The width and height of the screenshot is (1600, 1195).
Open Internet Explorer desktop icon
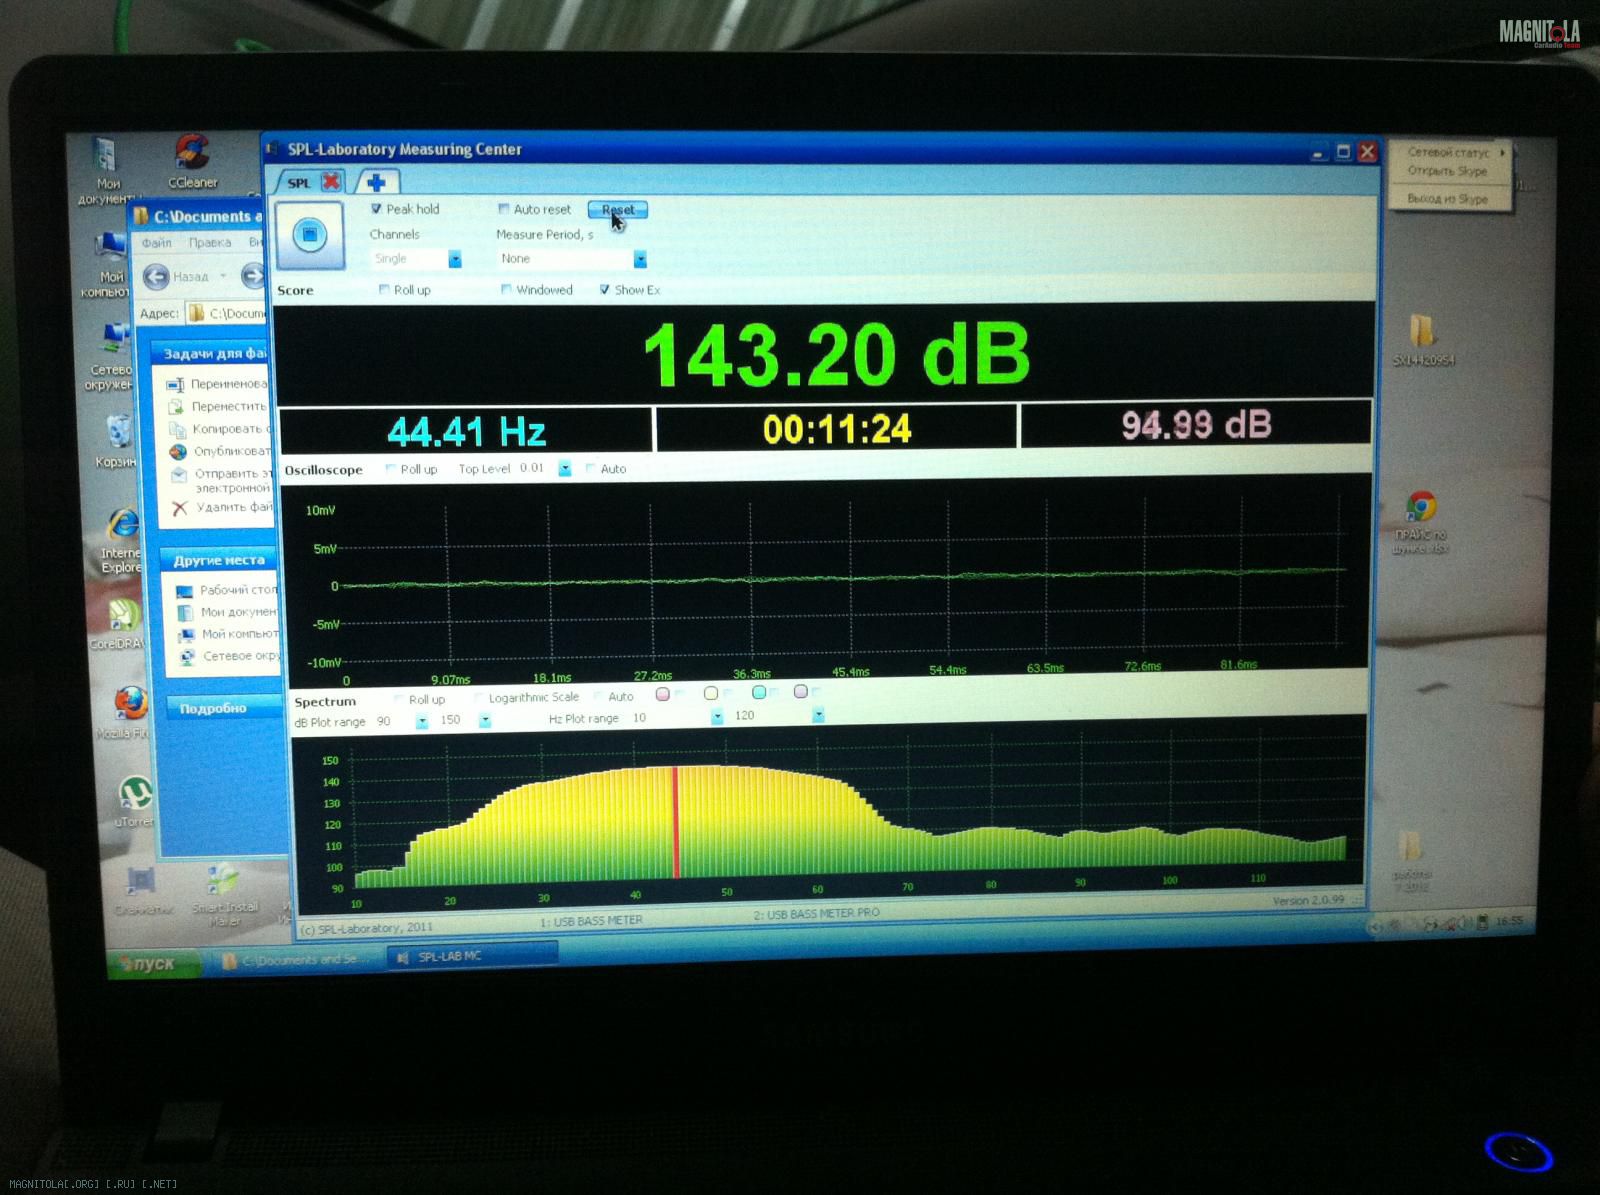click(x=122, y=524)
